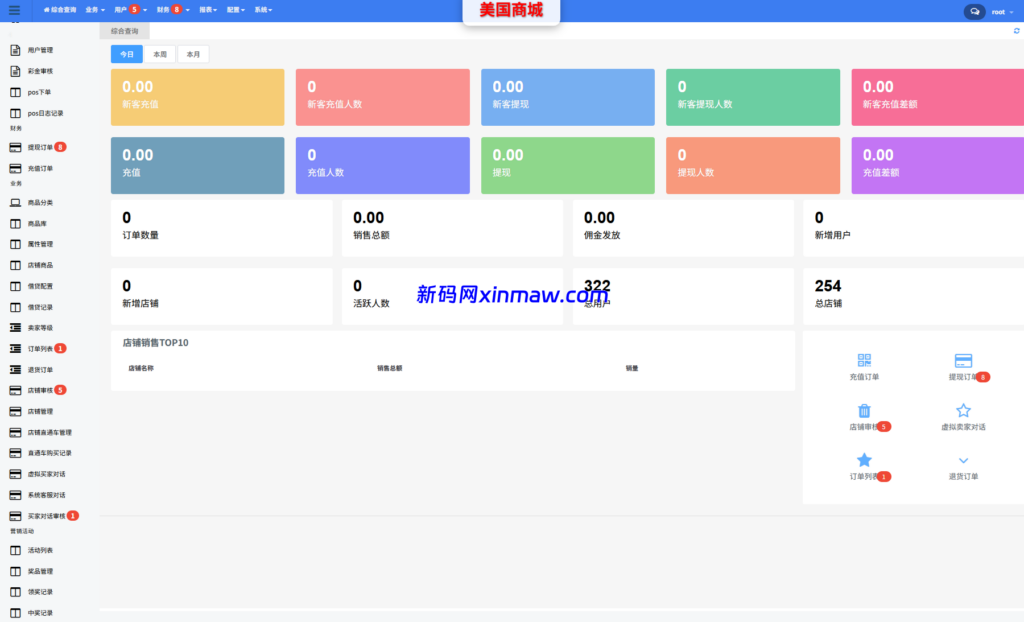Expand the 业务 dropdown in top bar

(95, 10)
